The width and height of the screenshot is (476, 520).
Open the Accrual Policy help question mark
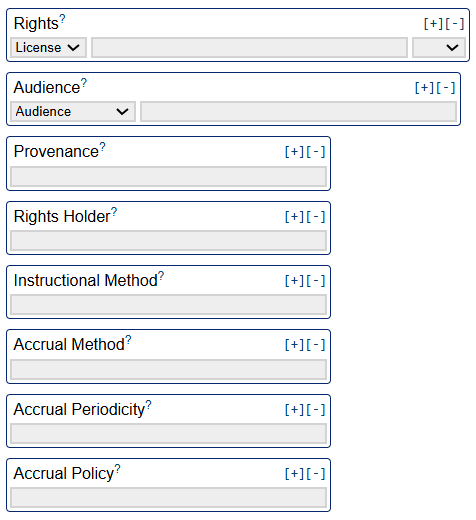[117, 469]
